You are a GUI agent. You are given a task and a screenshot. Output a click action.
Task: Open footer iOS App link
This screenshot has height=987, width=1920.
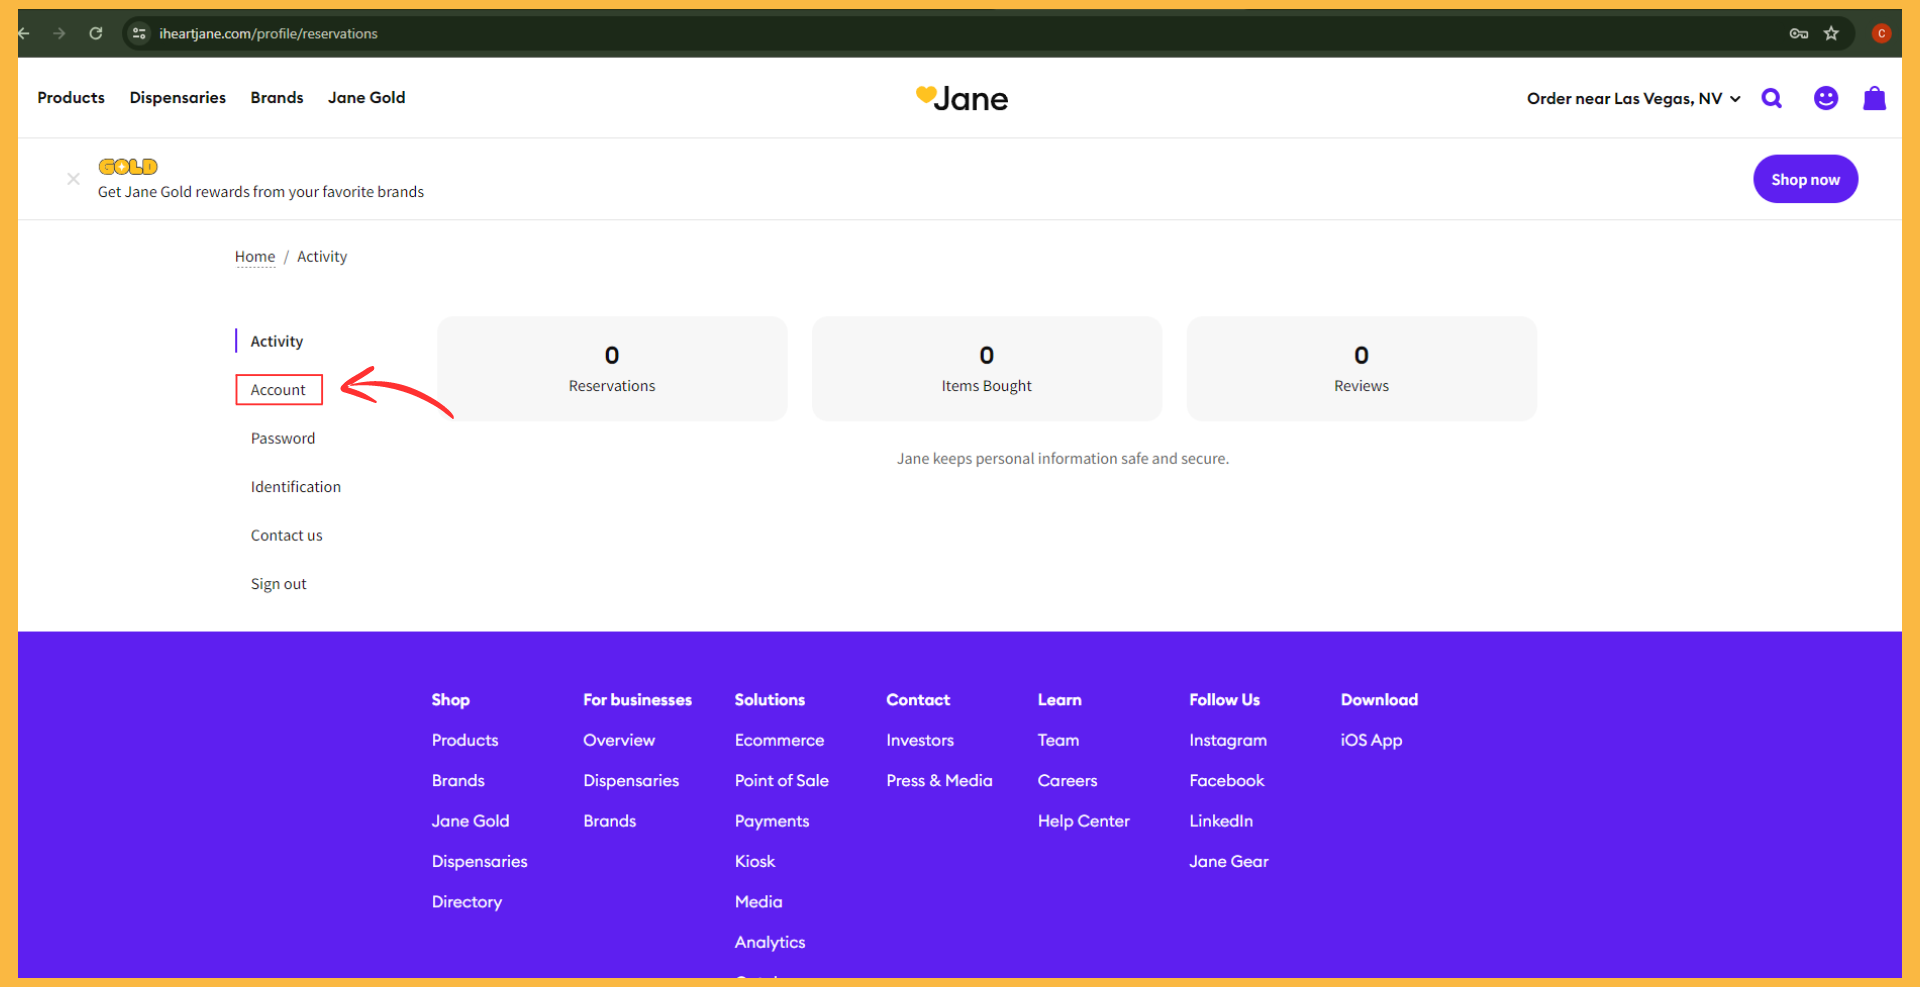click(x=1372, y=740)
